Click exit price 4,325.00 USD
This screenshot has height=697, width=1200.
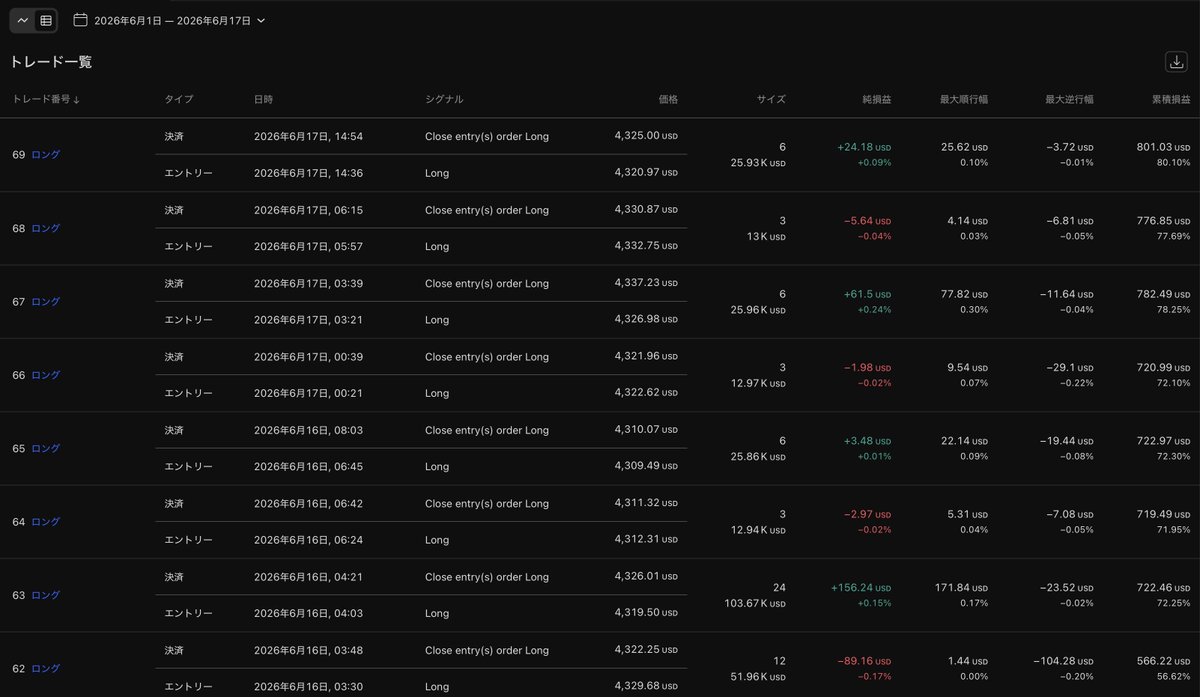pos(646,135)
